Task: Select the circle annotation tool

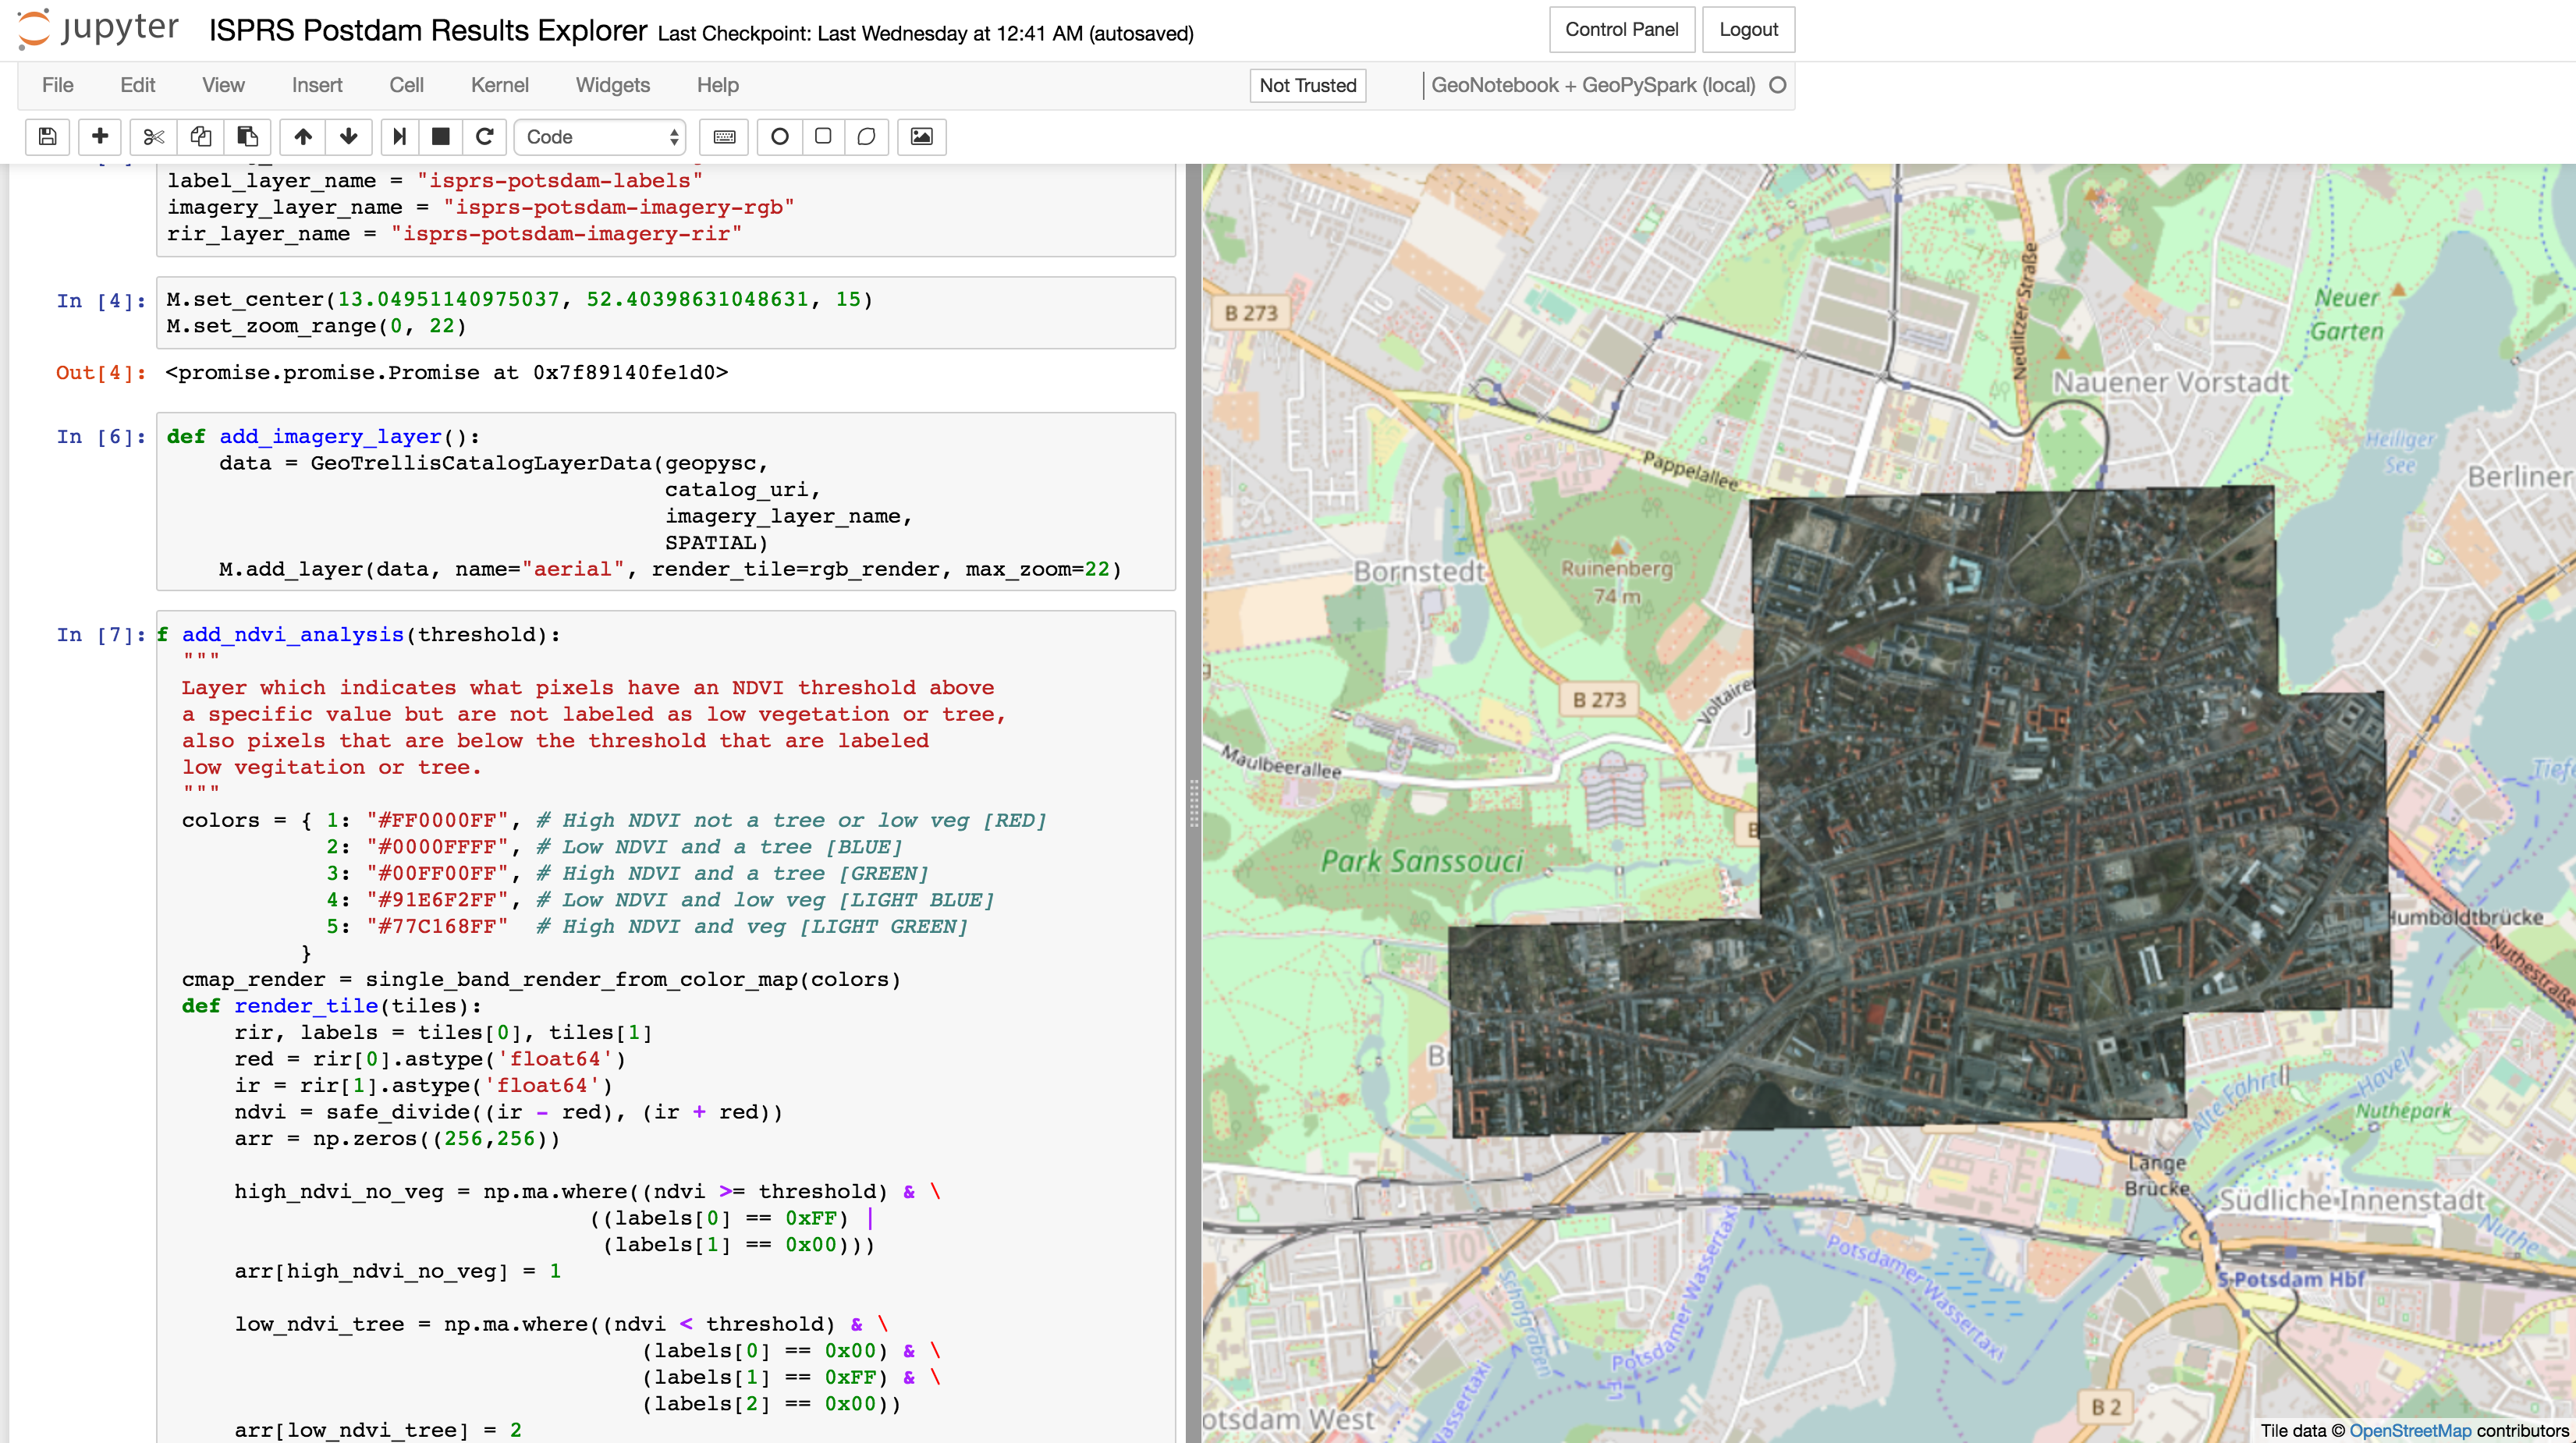Action: tap(780, 137)
